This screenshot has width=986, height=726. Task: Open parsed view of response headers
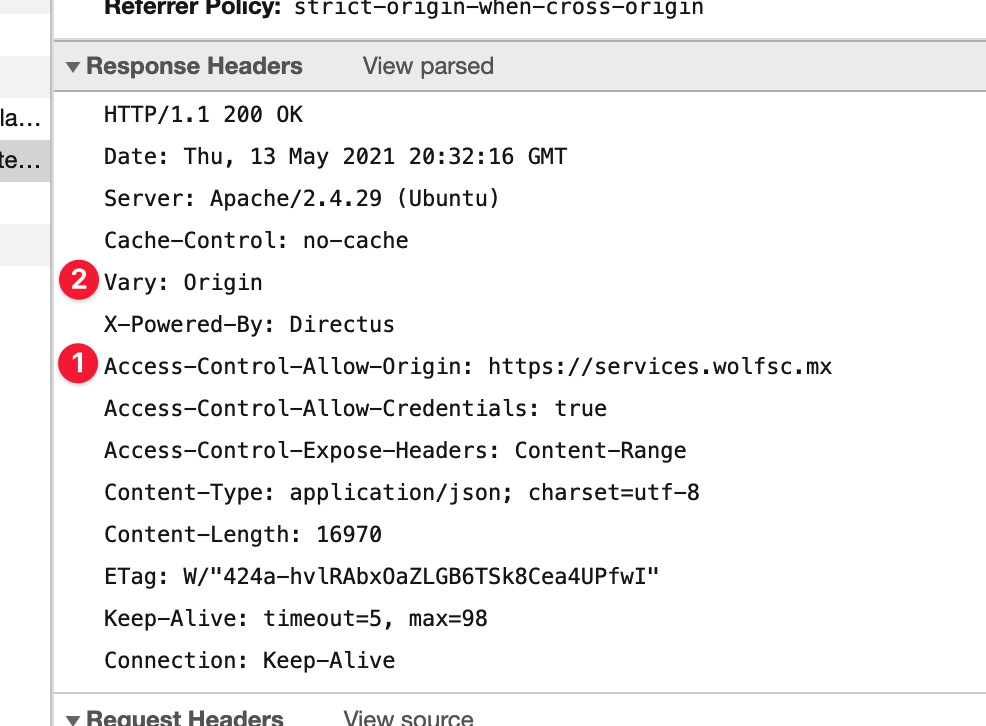[427, 66]
